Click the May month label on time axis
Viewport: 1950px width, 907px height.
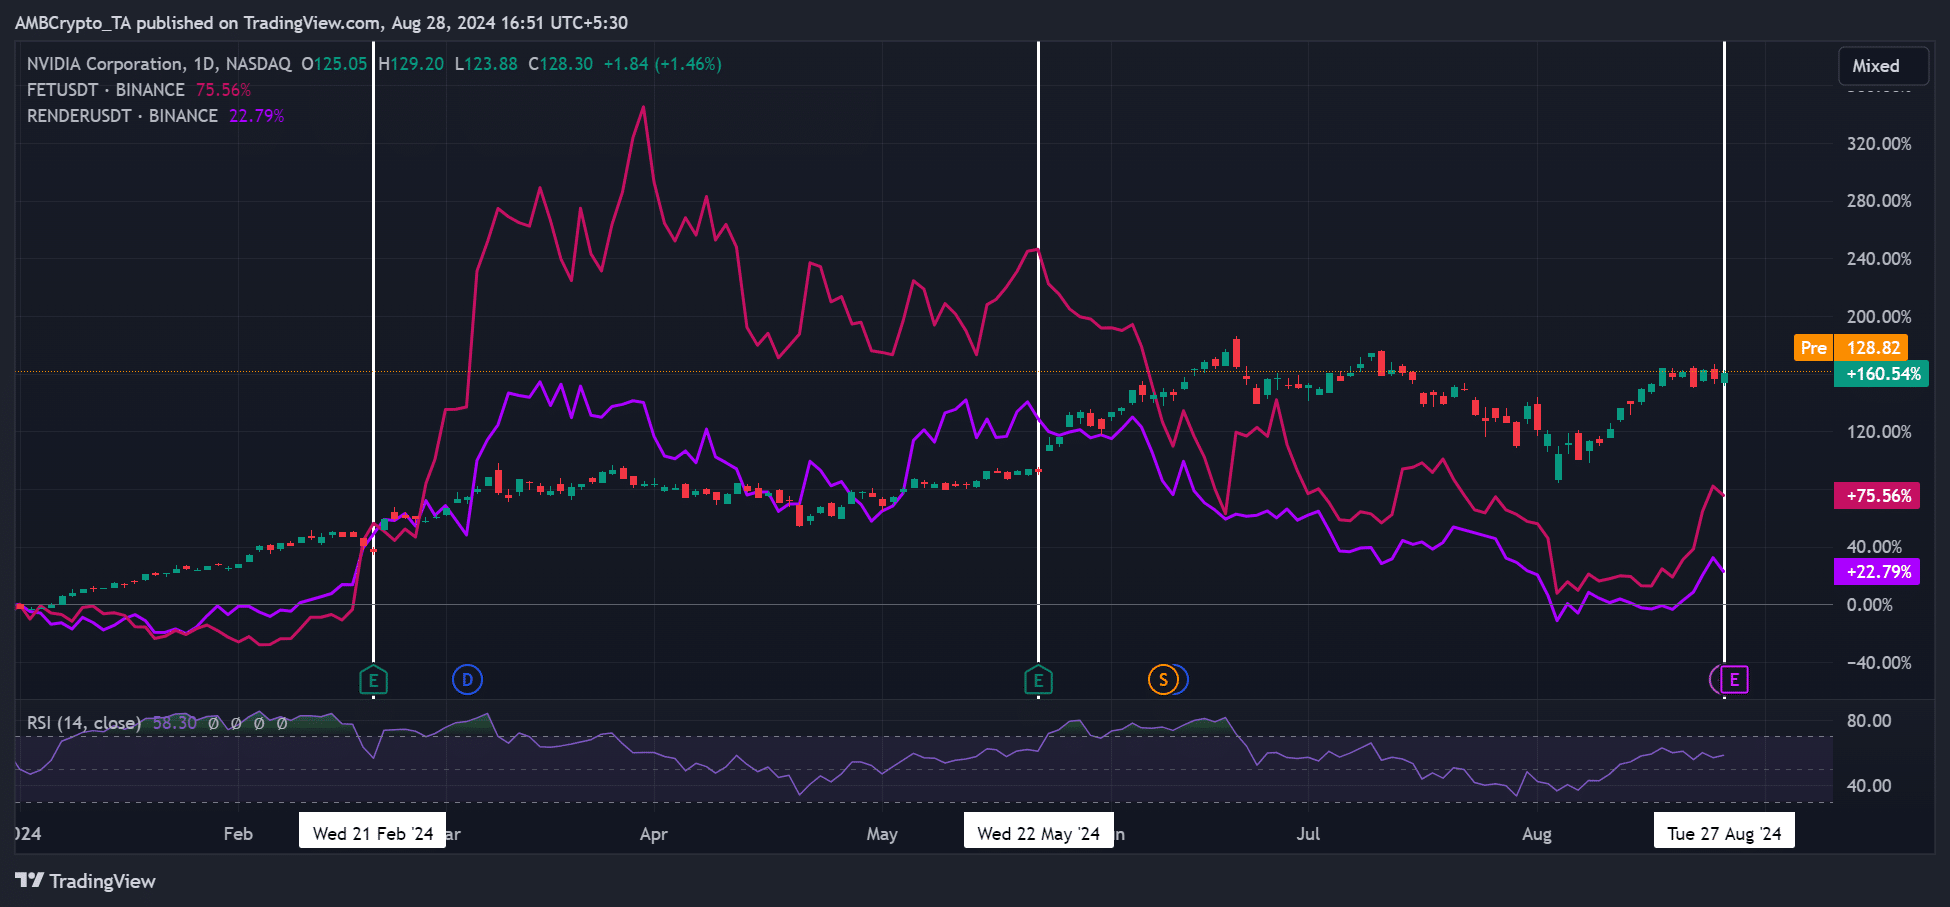pos(882,834)
